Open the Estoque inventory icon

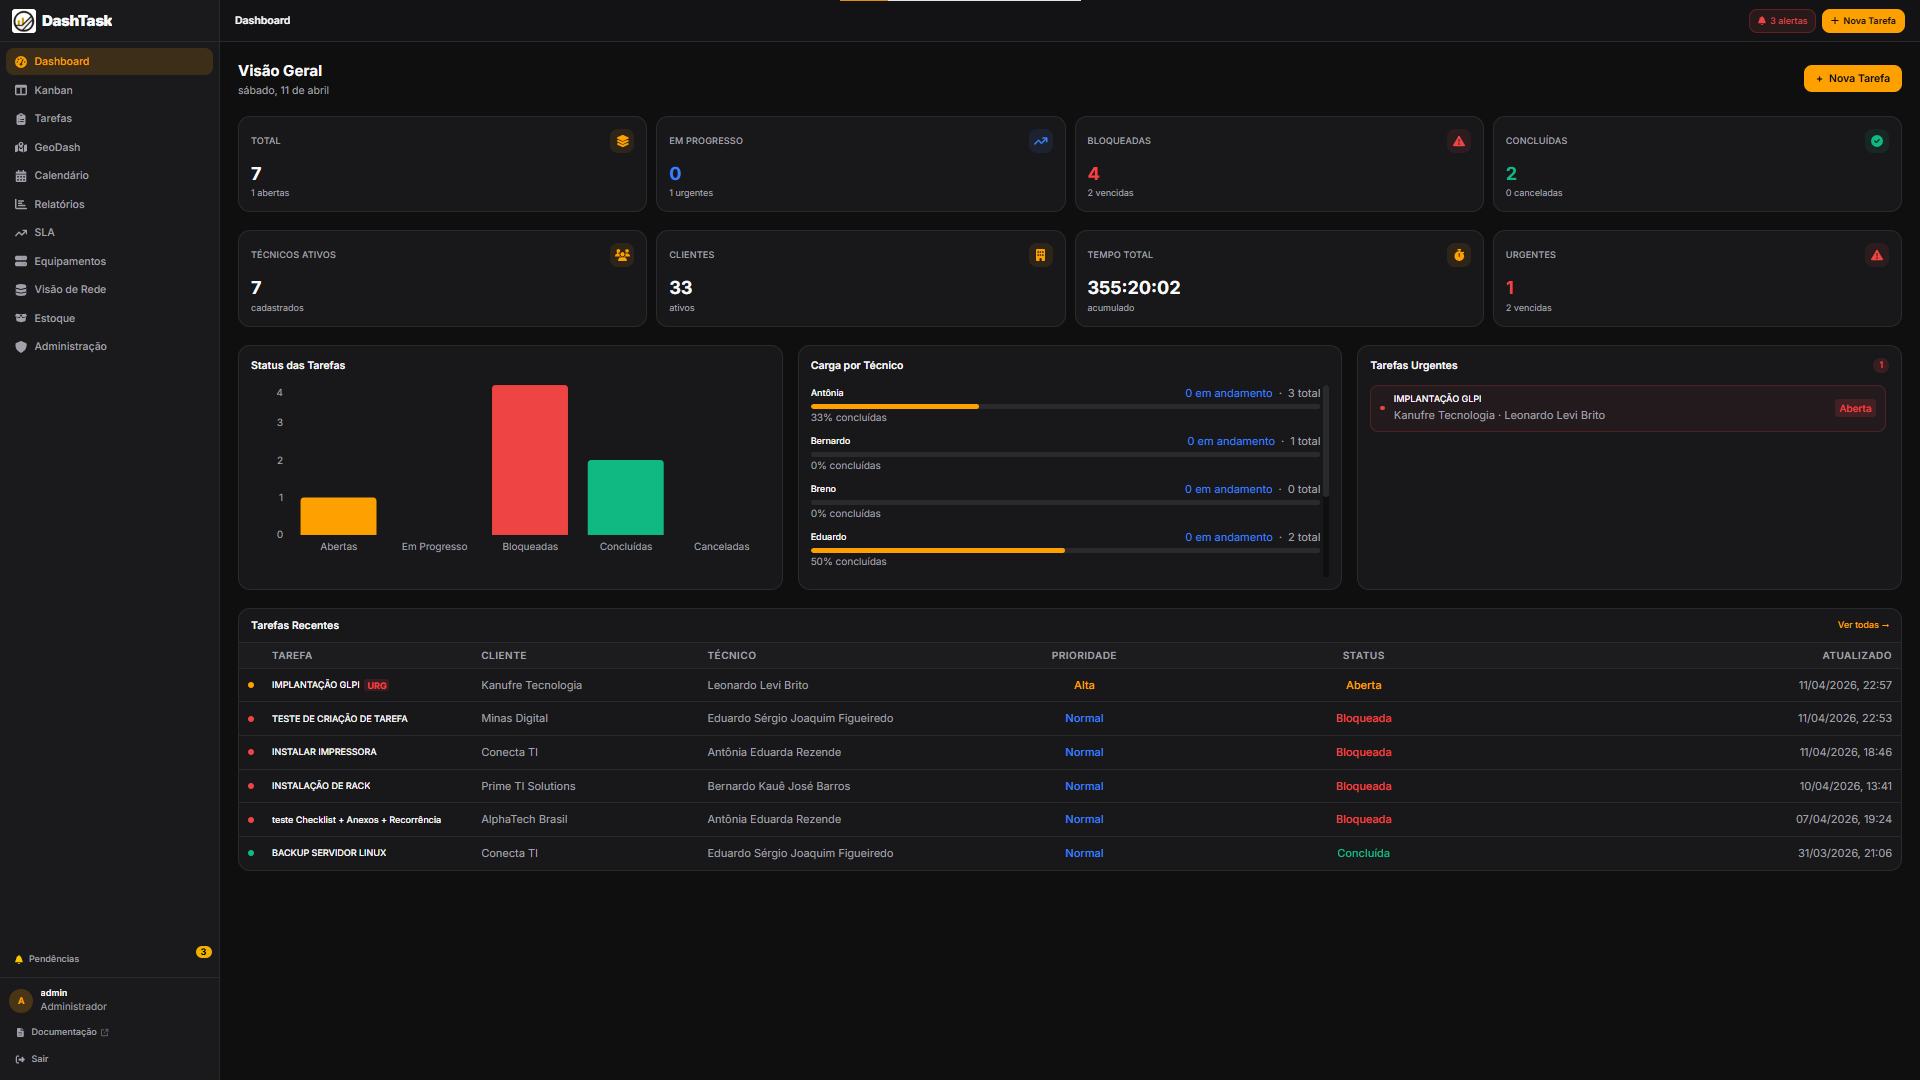pos(21,318)
